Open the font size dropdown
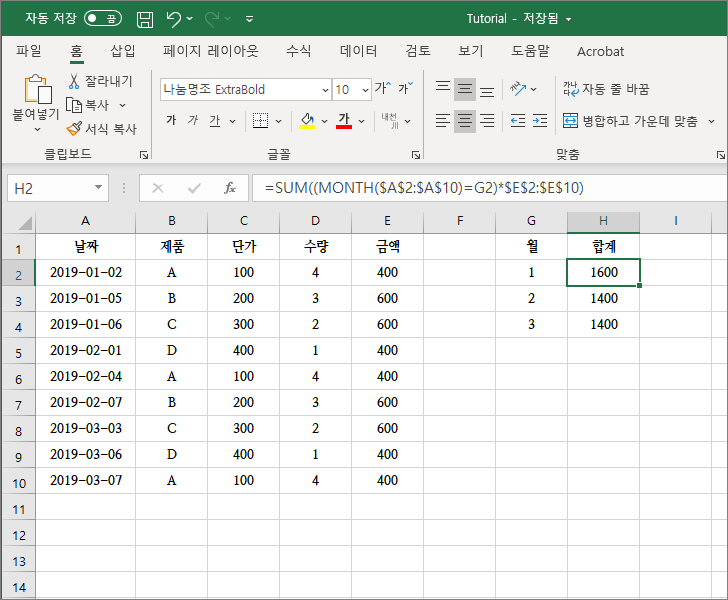Viewport: 728px width, 600px height. pyautogui.click(x=366, y=90)
